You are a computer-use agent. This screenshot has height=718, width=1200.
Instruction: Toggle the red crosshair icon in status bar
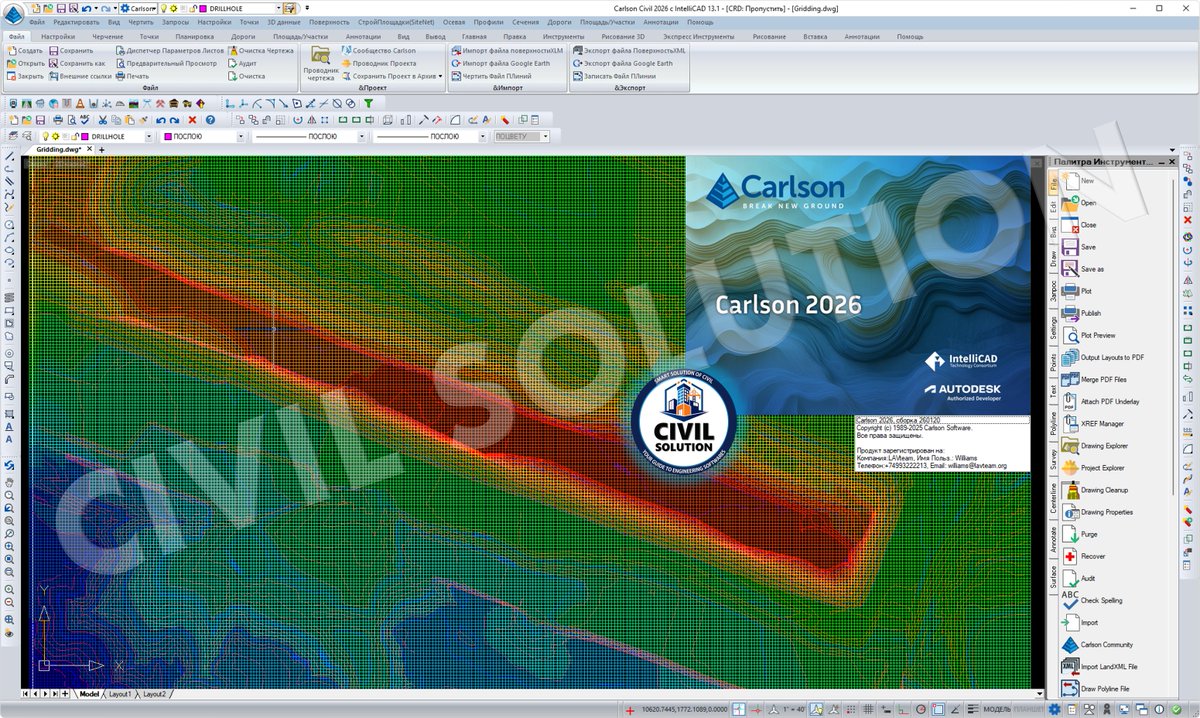630,710
